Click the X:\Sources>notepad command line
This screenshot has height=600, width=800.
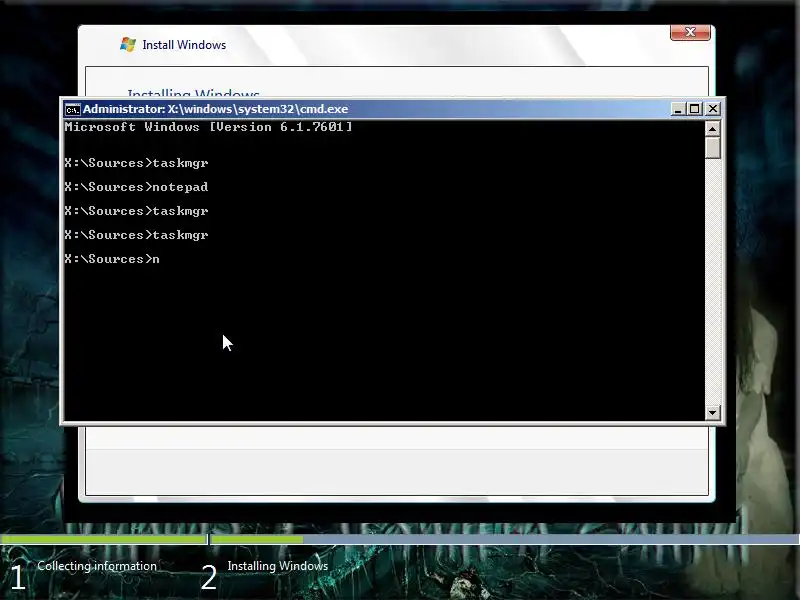click(136, 187)
